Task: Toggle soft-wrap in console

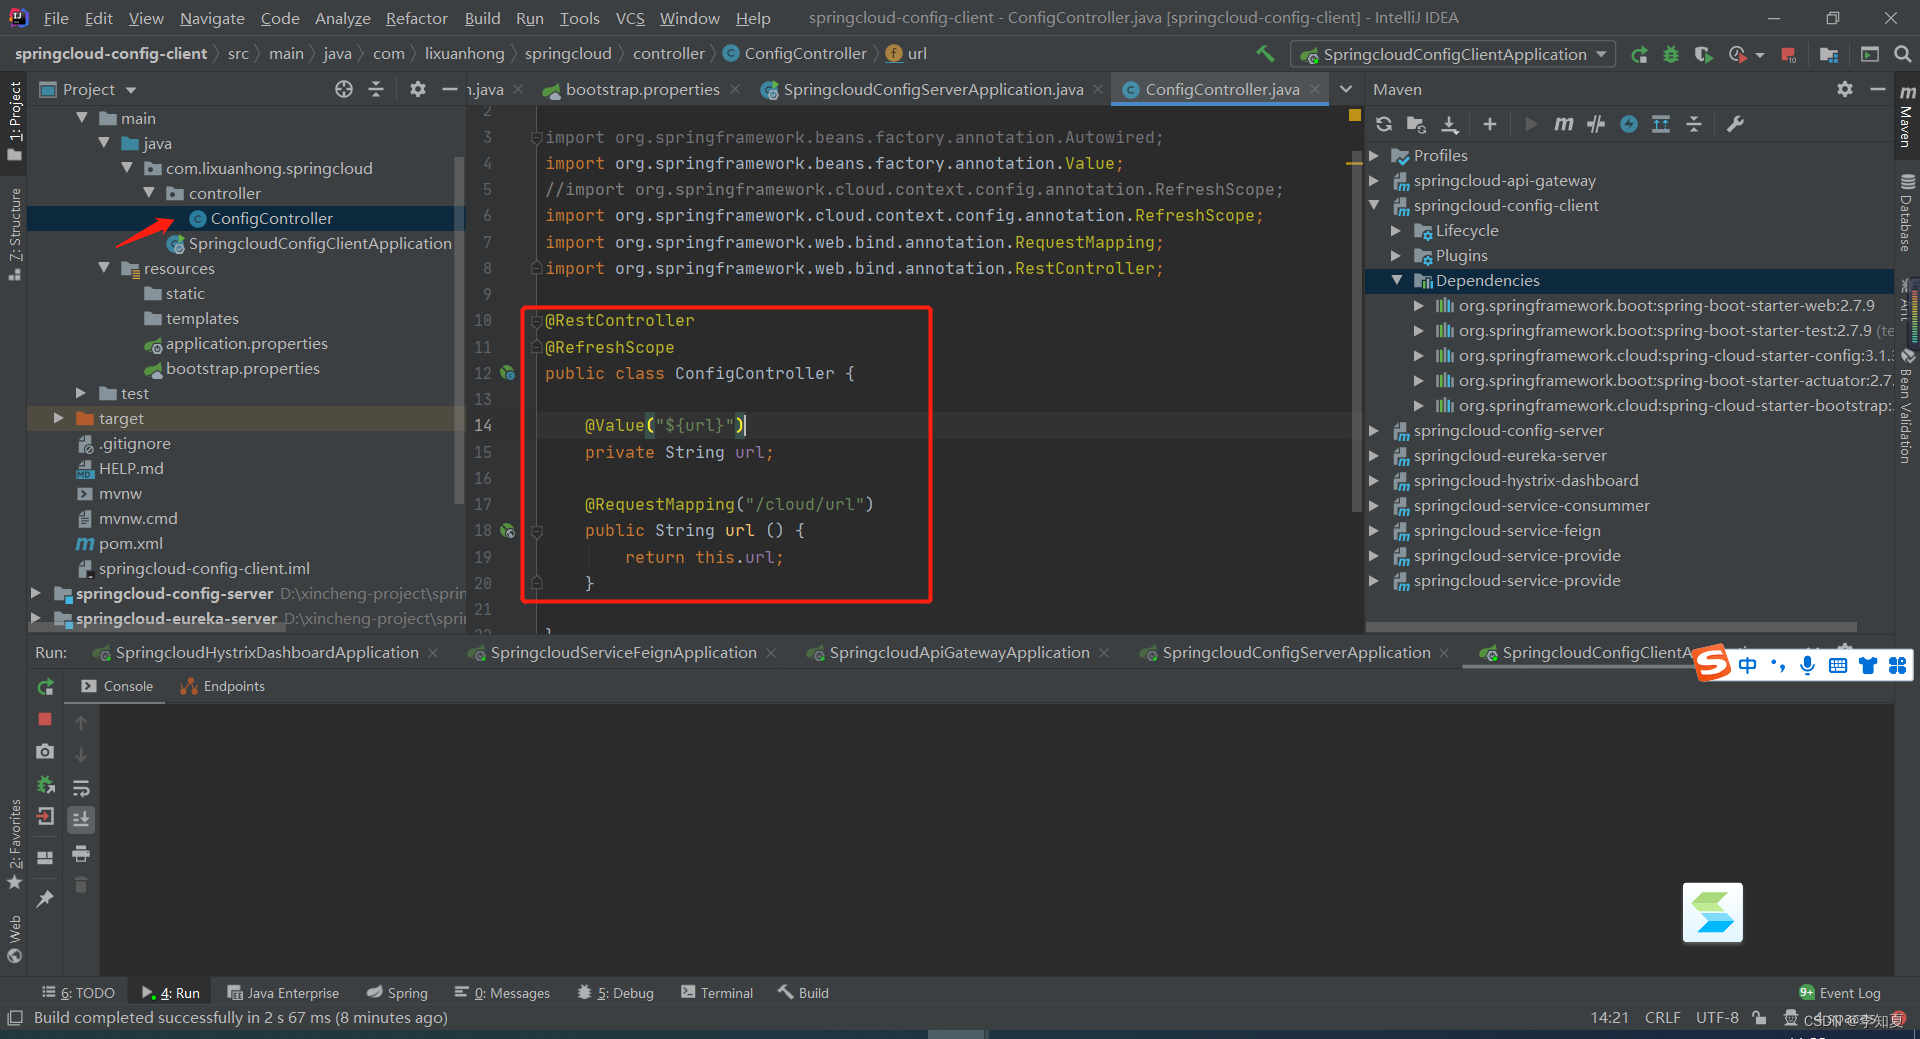Action: [81, 788]
